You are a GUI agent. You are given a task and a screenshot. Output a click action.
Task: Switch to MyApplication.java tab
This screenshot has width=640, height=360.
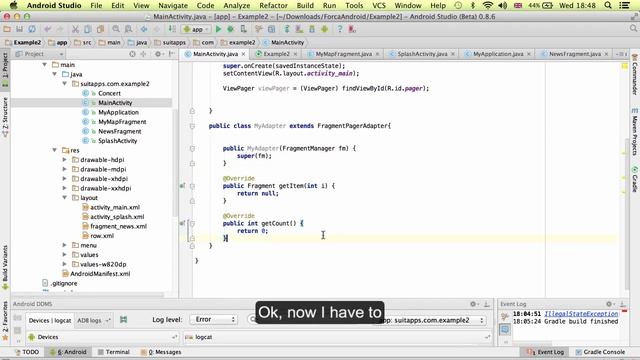498,54
